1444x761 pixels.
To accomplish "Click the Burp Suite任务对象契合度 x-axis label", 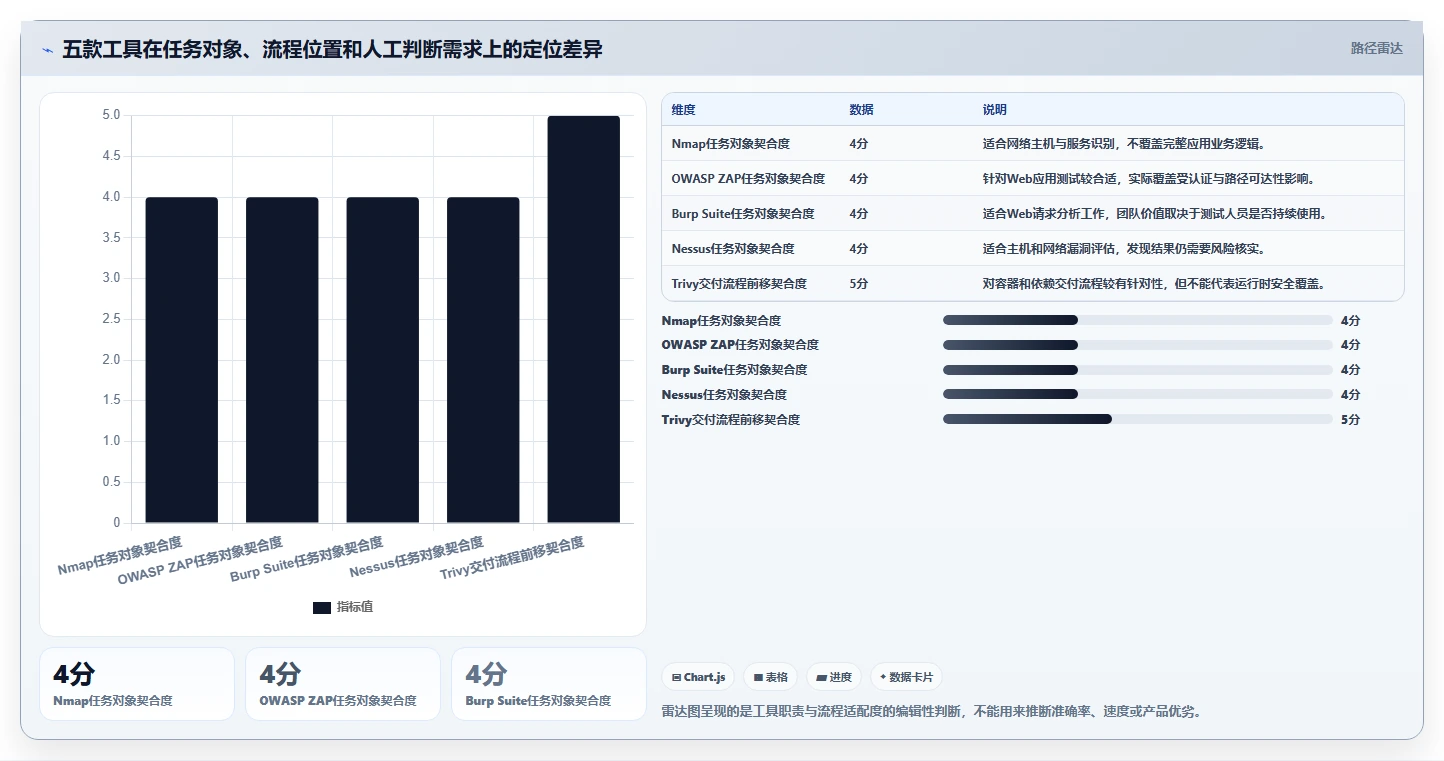I will tap(307, 559).
